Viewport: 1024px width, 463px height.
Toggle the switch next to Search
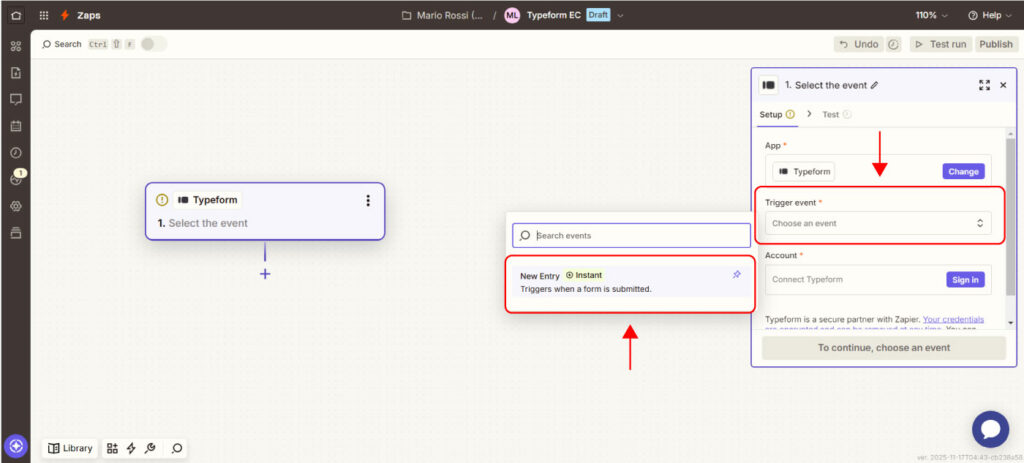(x=153, y=44)
